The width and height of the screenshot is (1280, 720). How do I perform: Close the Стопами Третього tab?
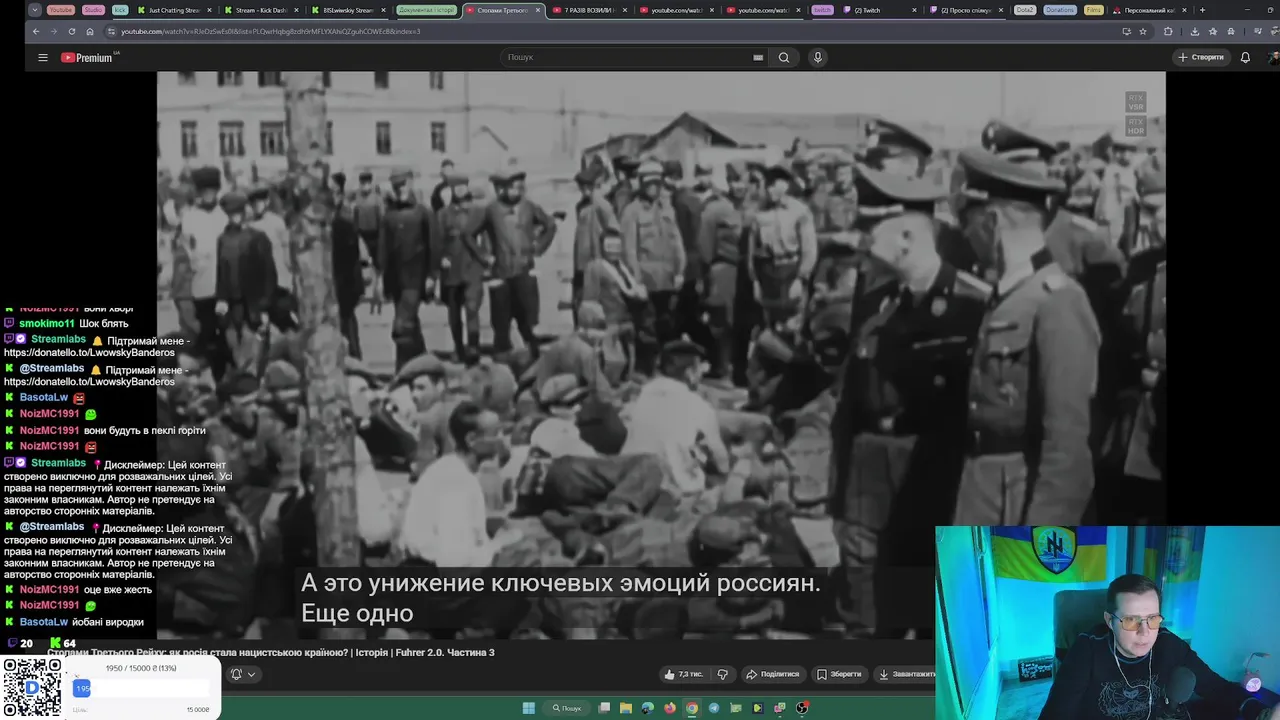click(x=538, y=10)
